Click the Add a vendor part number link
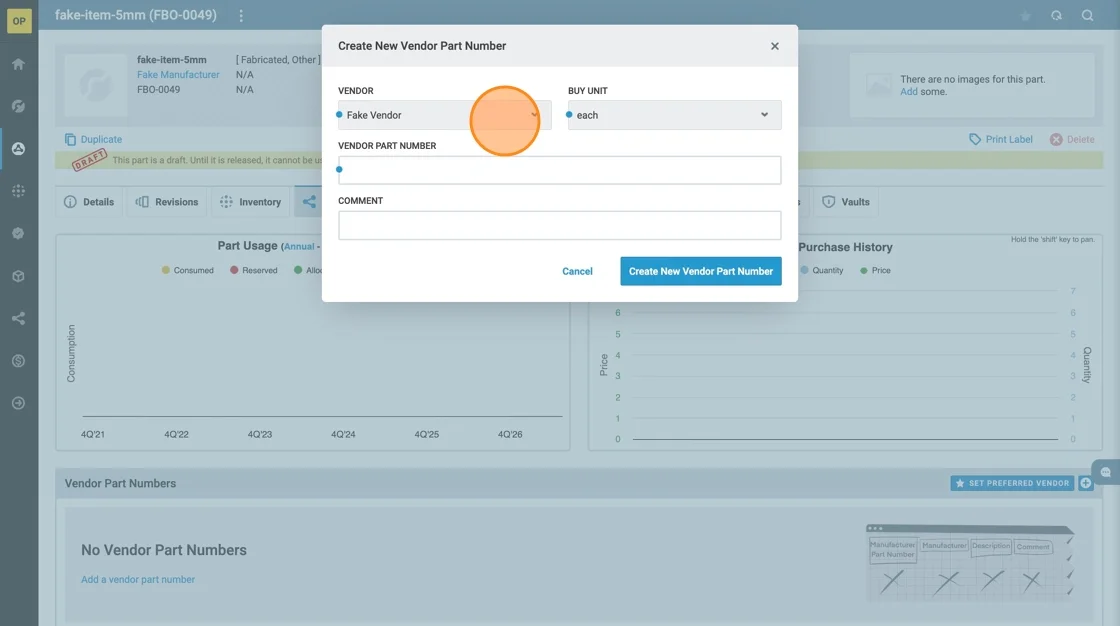 pyautogui.click(x=138, y=580)
